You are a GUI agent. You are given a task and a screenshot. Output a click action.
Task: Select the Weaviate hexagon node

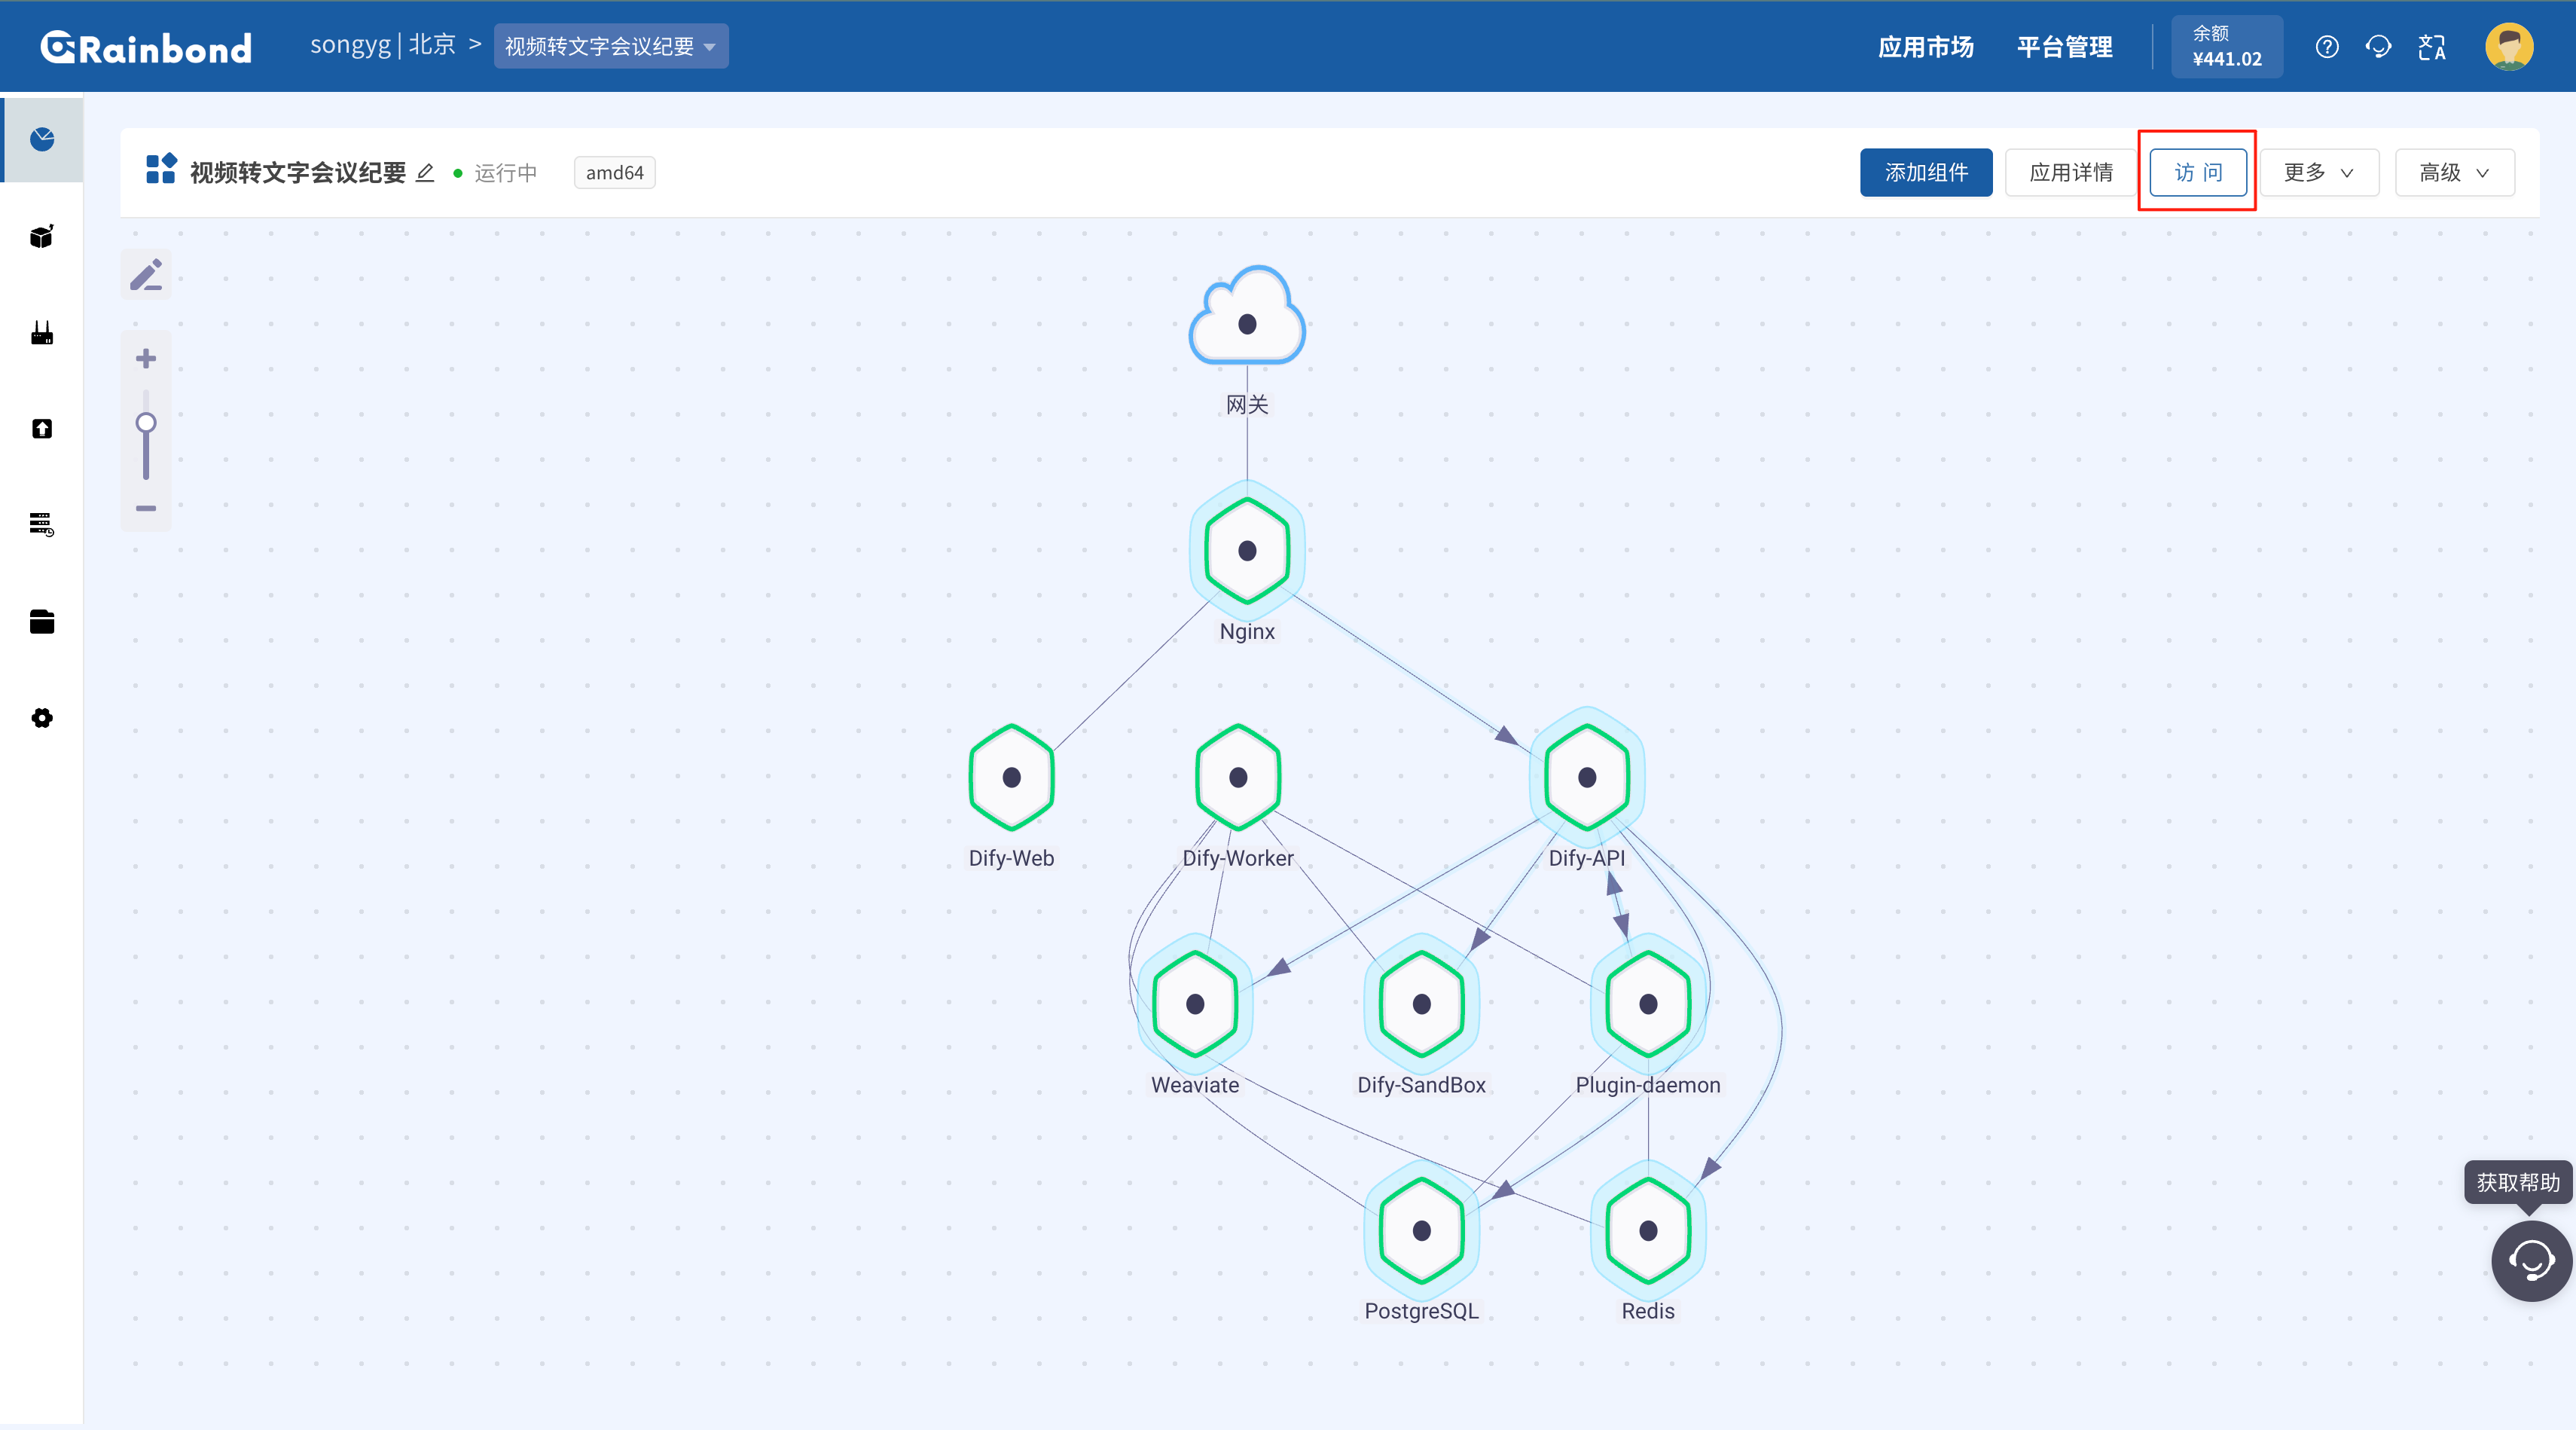[x=1195, y=1004]
